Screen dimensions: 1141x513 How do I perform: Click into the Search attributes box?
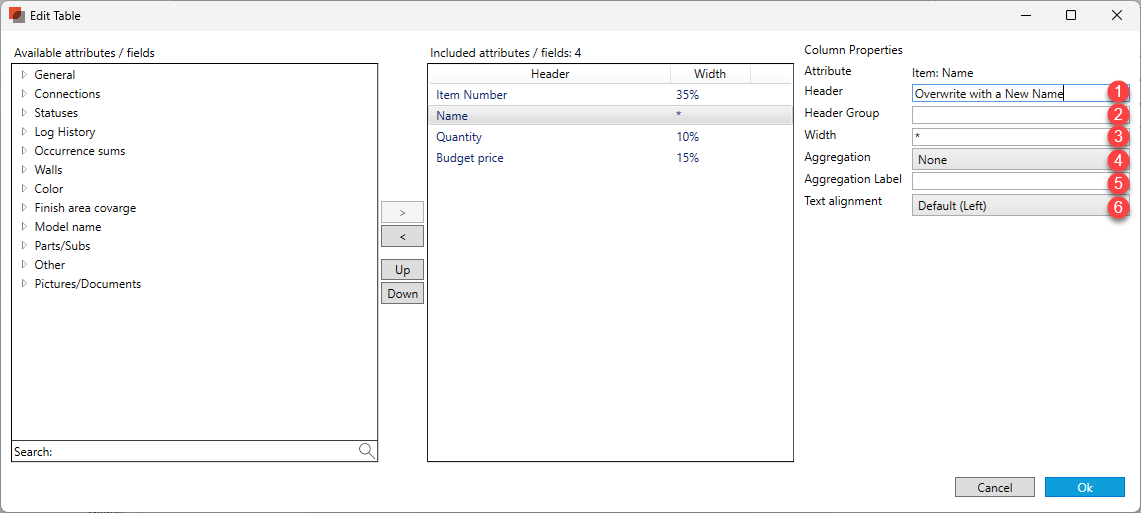[200, 452]
